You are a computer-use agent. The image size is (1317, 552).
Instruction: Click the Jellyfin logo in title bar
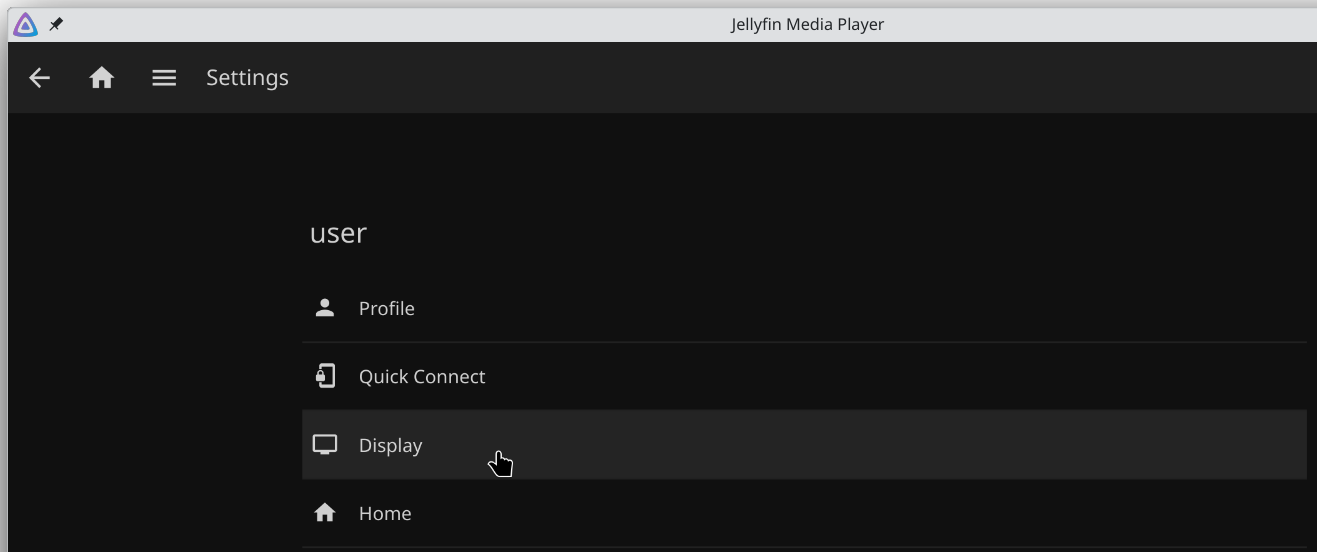pyautogui.click(x=25, y=25)
